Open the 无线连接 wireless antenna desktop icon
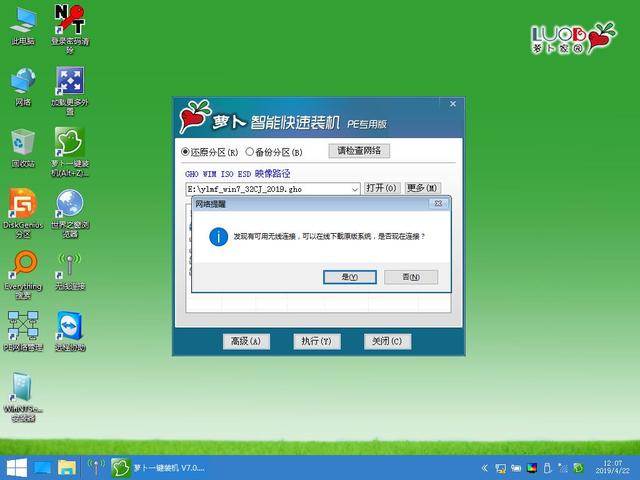Viewport: 640px width, 480px height. tap(70, 271)
